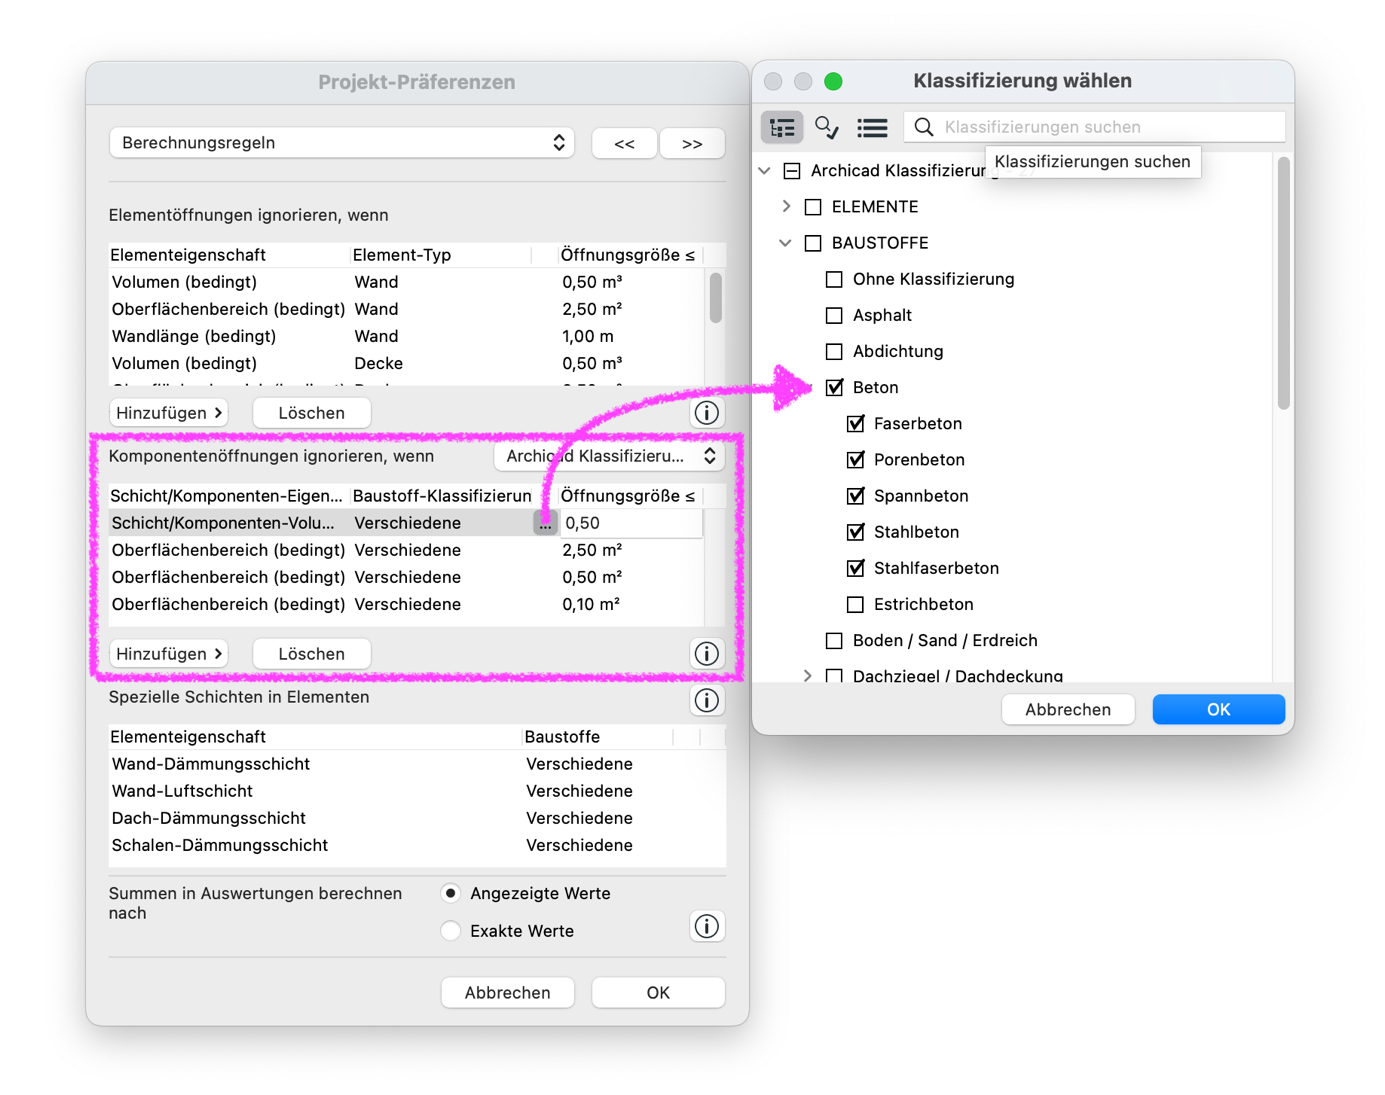Viewport: 1385px width, 1095px height.
Task: Check Boden / Sand / Erdreich checkbox
Action: point(834,640)
